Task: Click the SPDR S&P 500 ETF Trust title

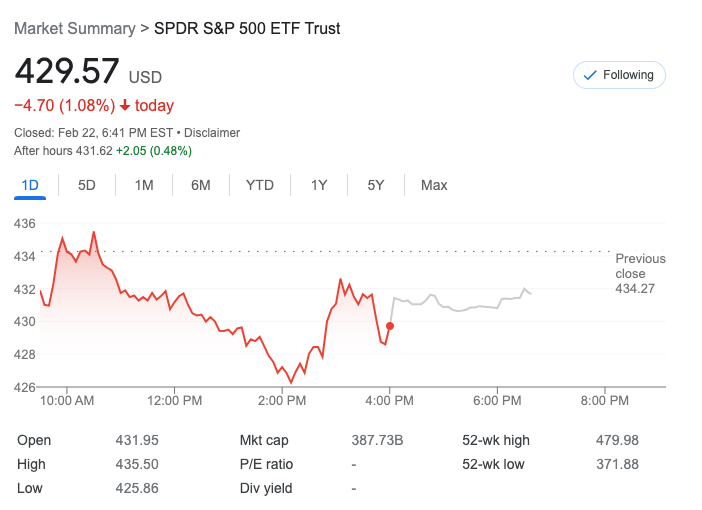Action: 247,28
